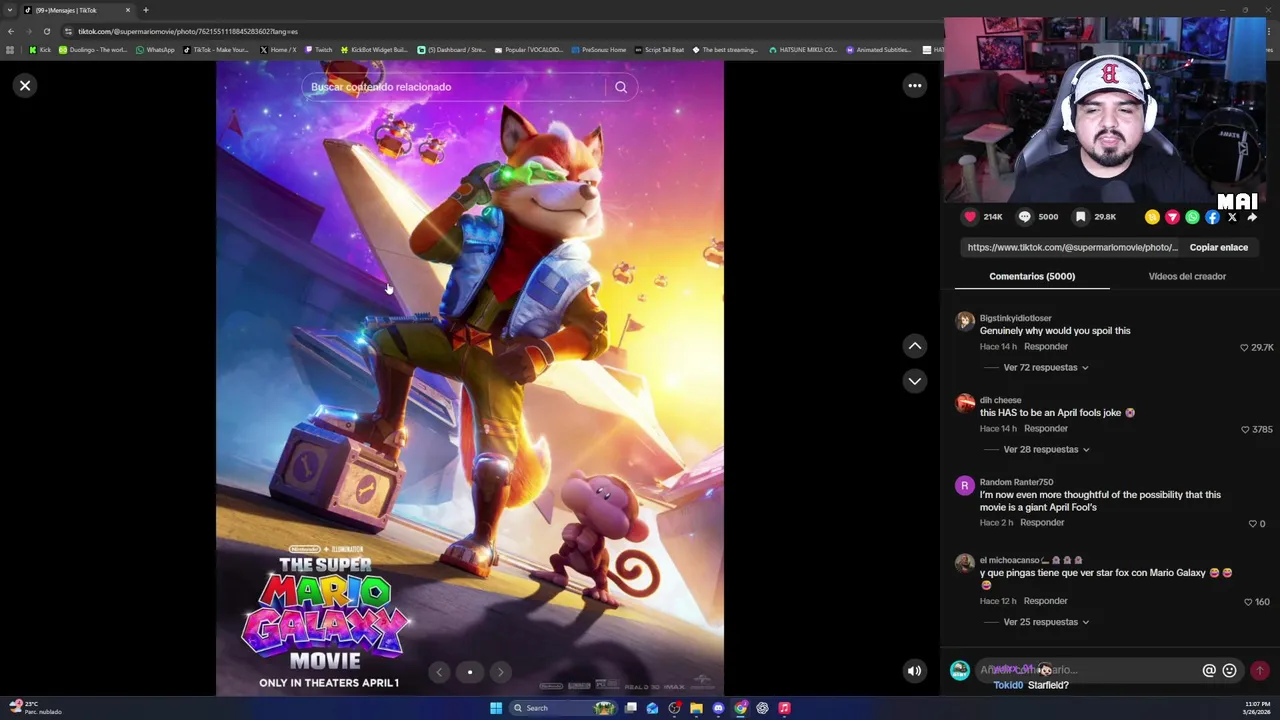Send to friends with red arrow icon

(x=1172, y=217)
